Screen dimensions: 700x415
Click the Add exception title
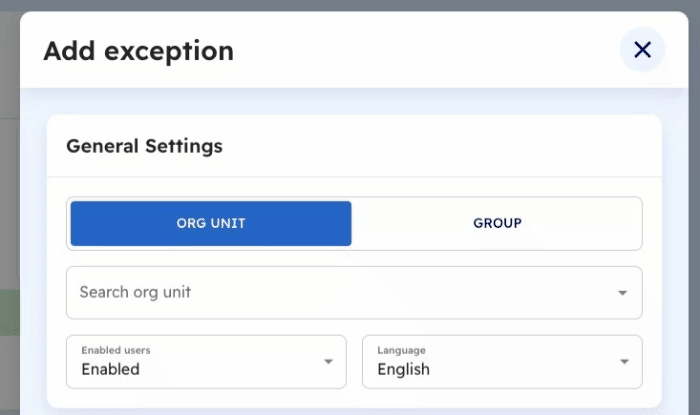[138, 51]
